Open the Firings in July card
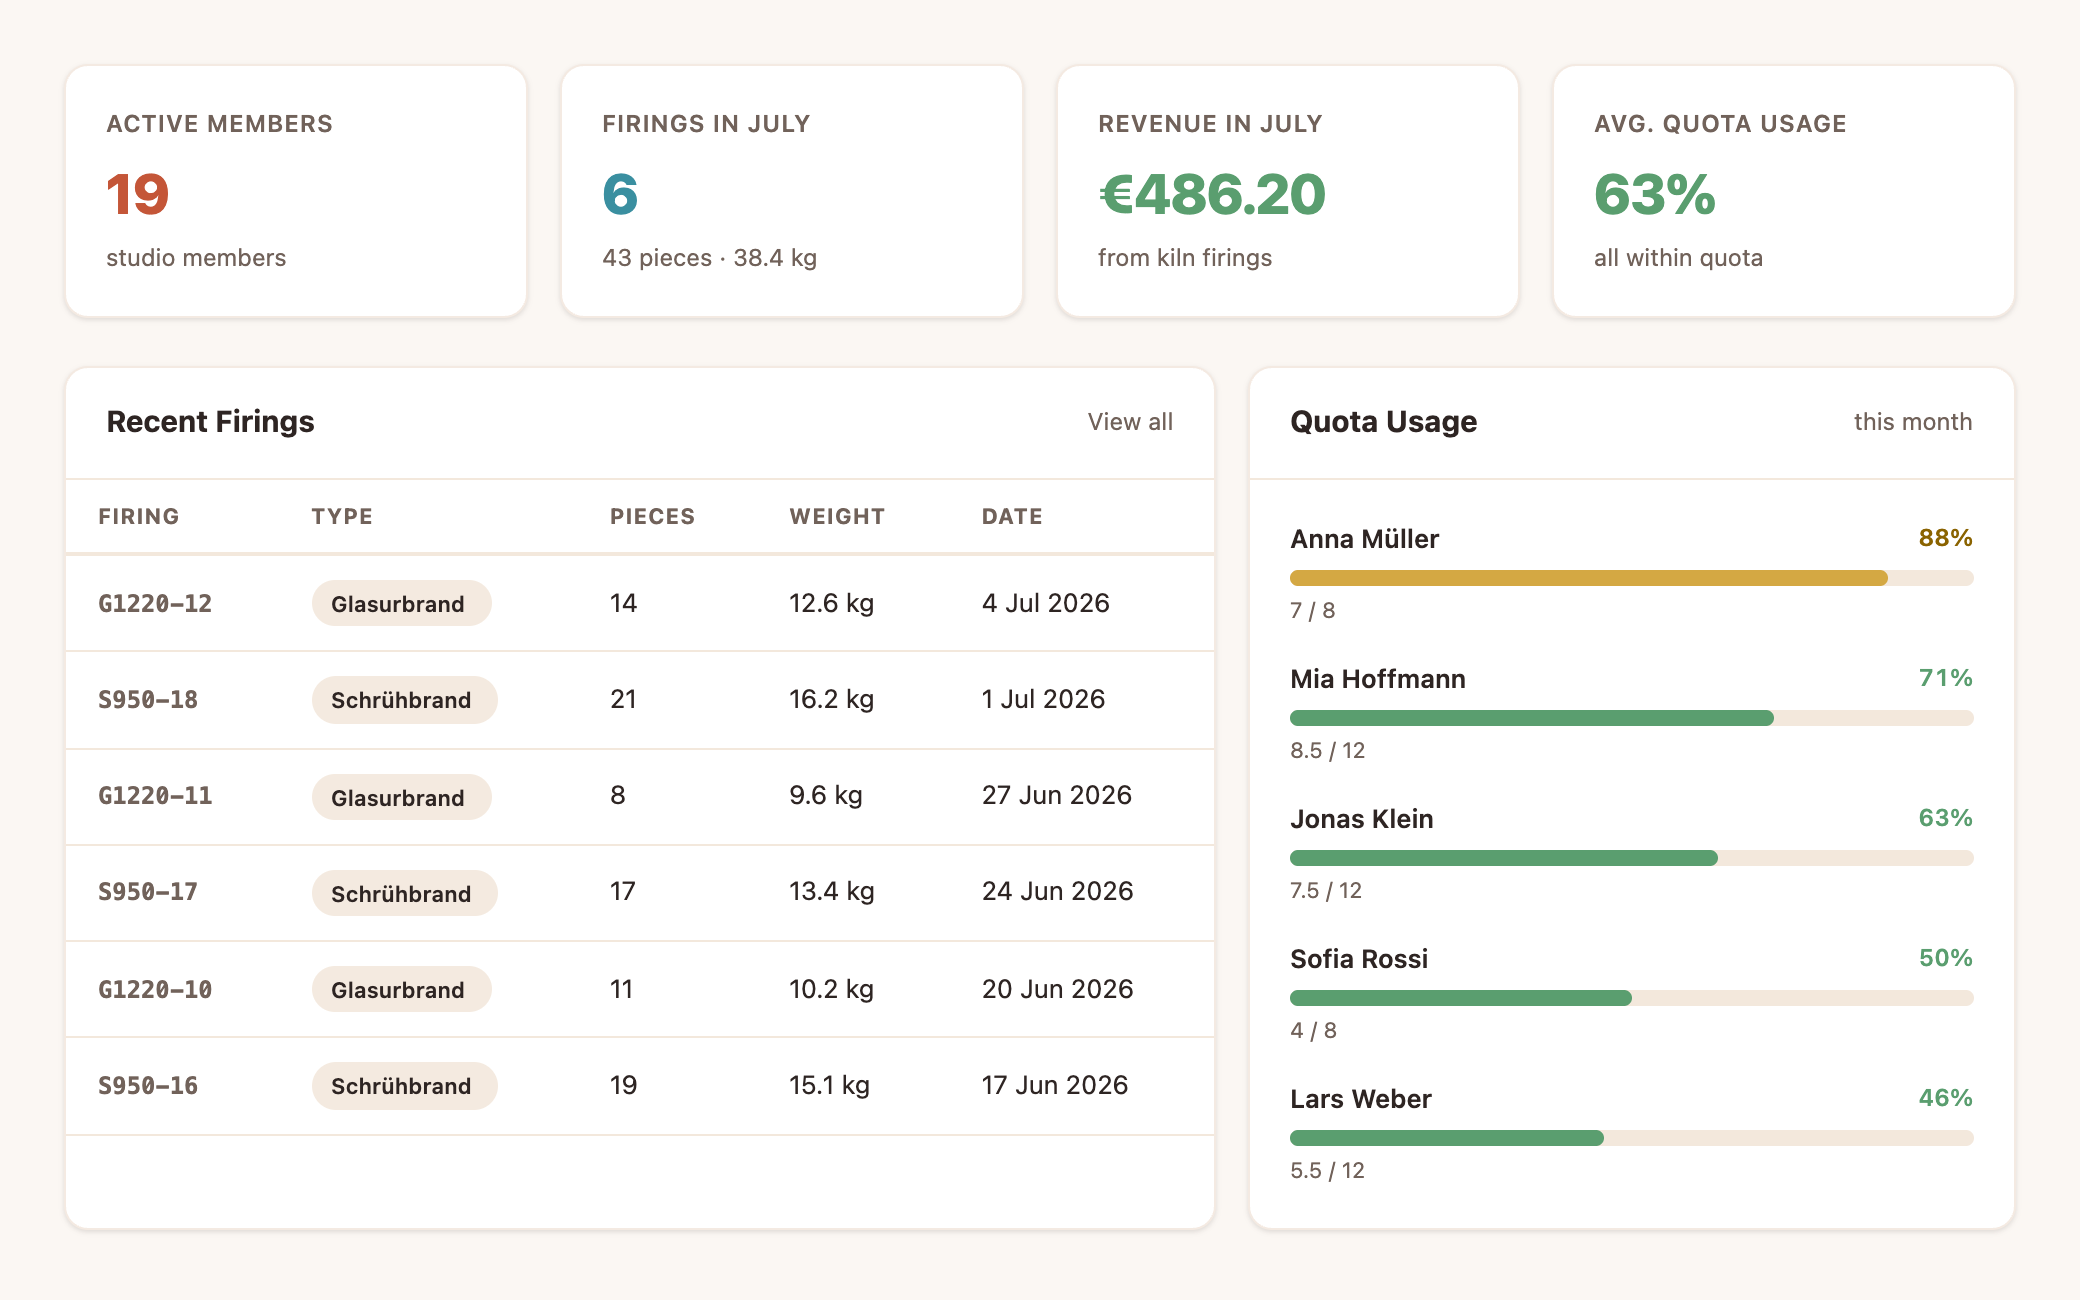This screenshot has height=1300, width=2080. [792, 192]
